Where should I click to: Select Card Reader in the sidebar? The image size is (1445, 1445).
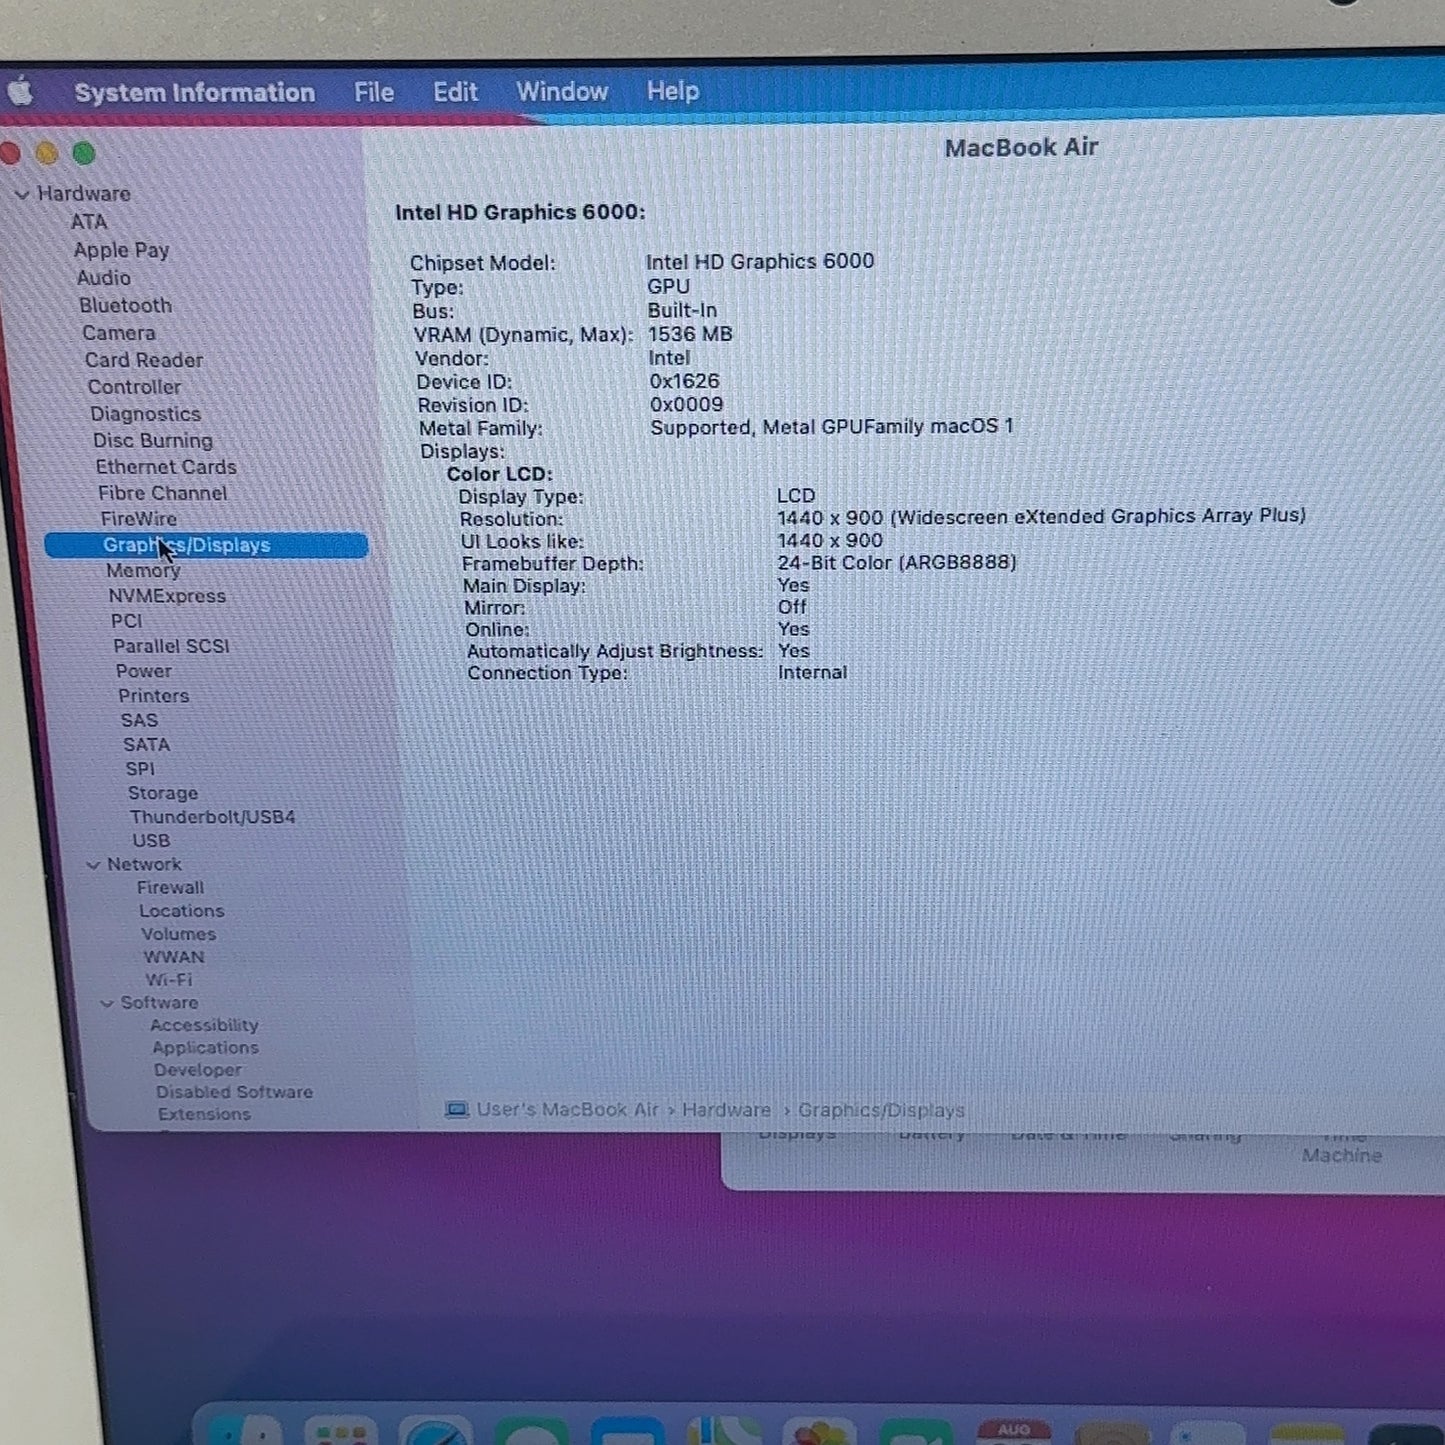[x=144, y=360]
